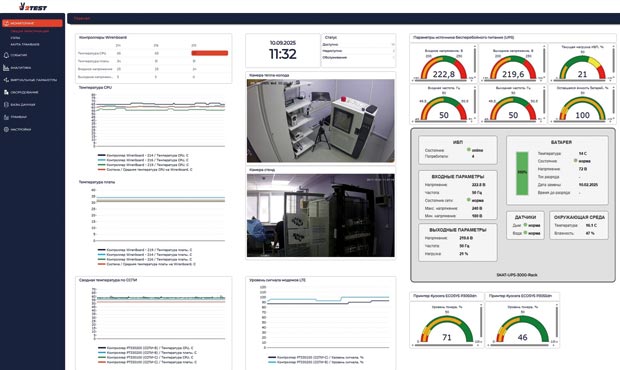
Task: Click the Контроллеры Wirenboard panel title
Action: [103, 38]
